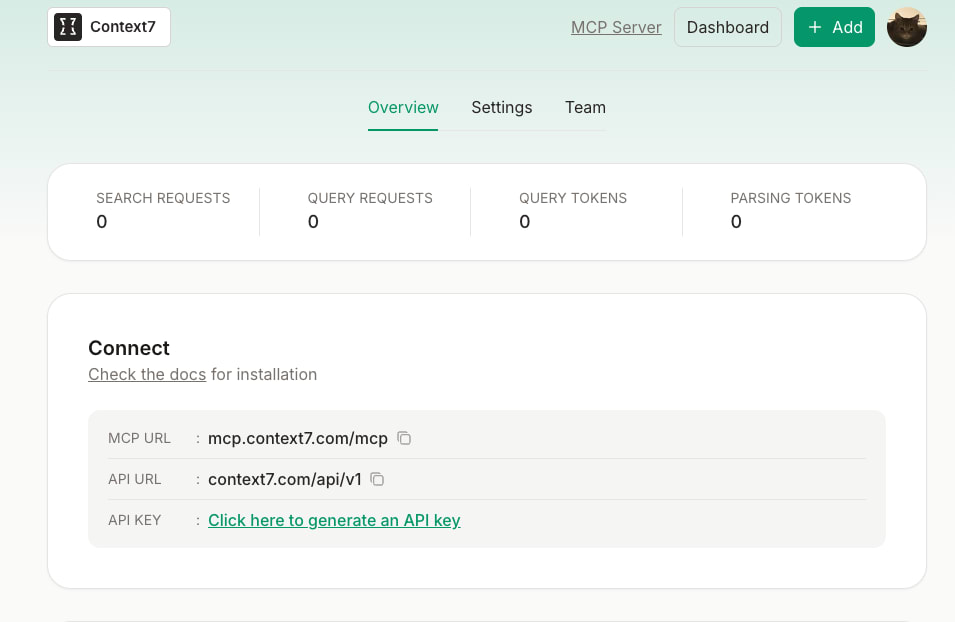Switch to the Team tab
The width and height of the screenshot is (955, 622).
pos(585,107)
